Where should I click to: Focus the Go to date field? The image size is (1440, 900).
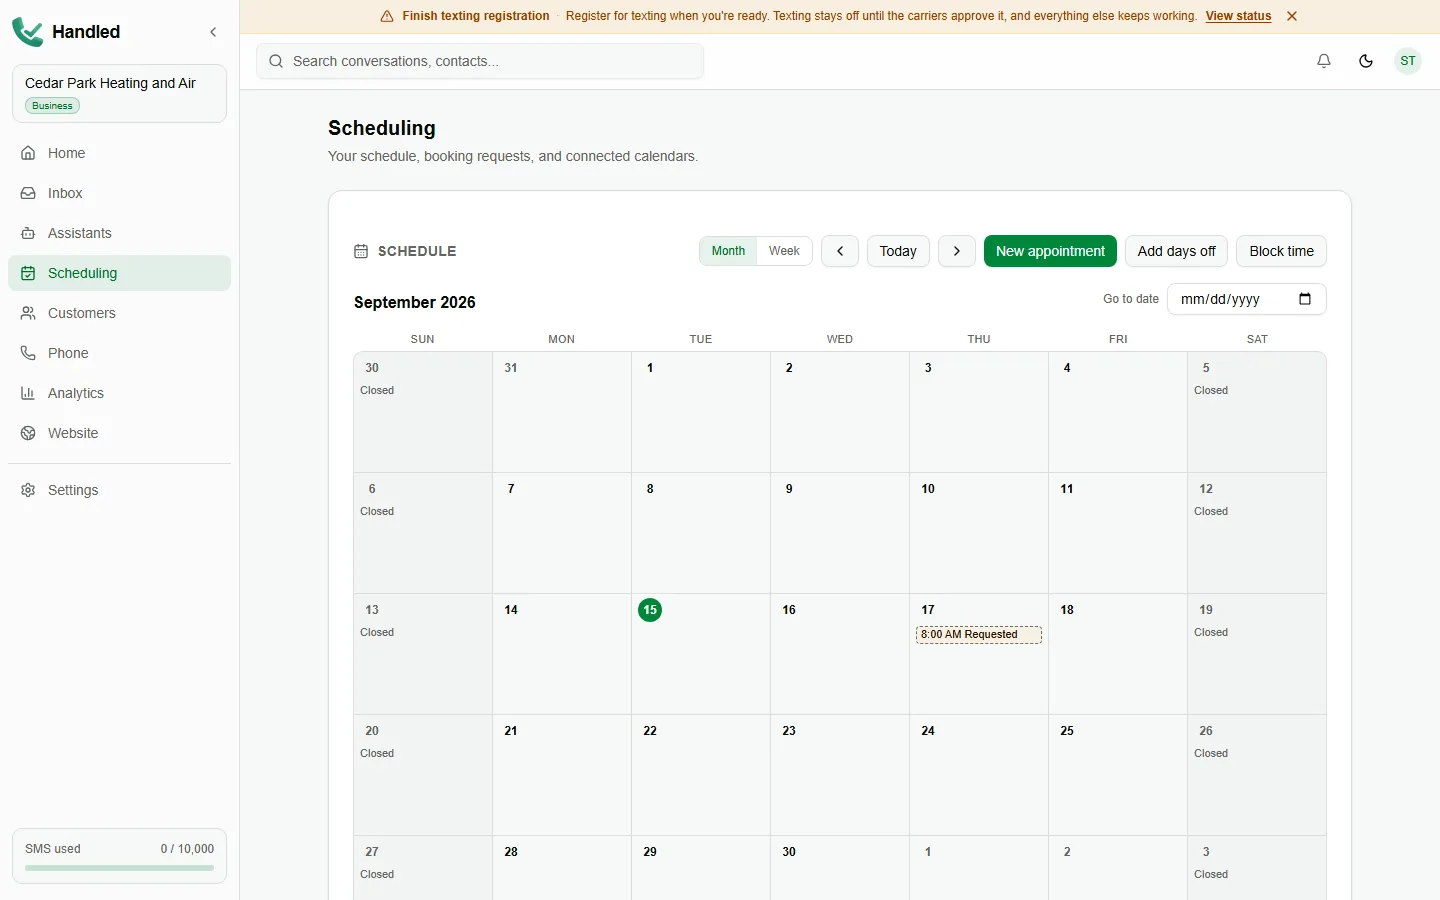pos(1247,299)
